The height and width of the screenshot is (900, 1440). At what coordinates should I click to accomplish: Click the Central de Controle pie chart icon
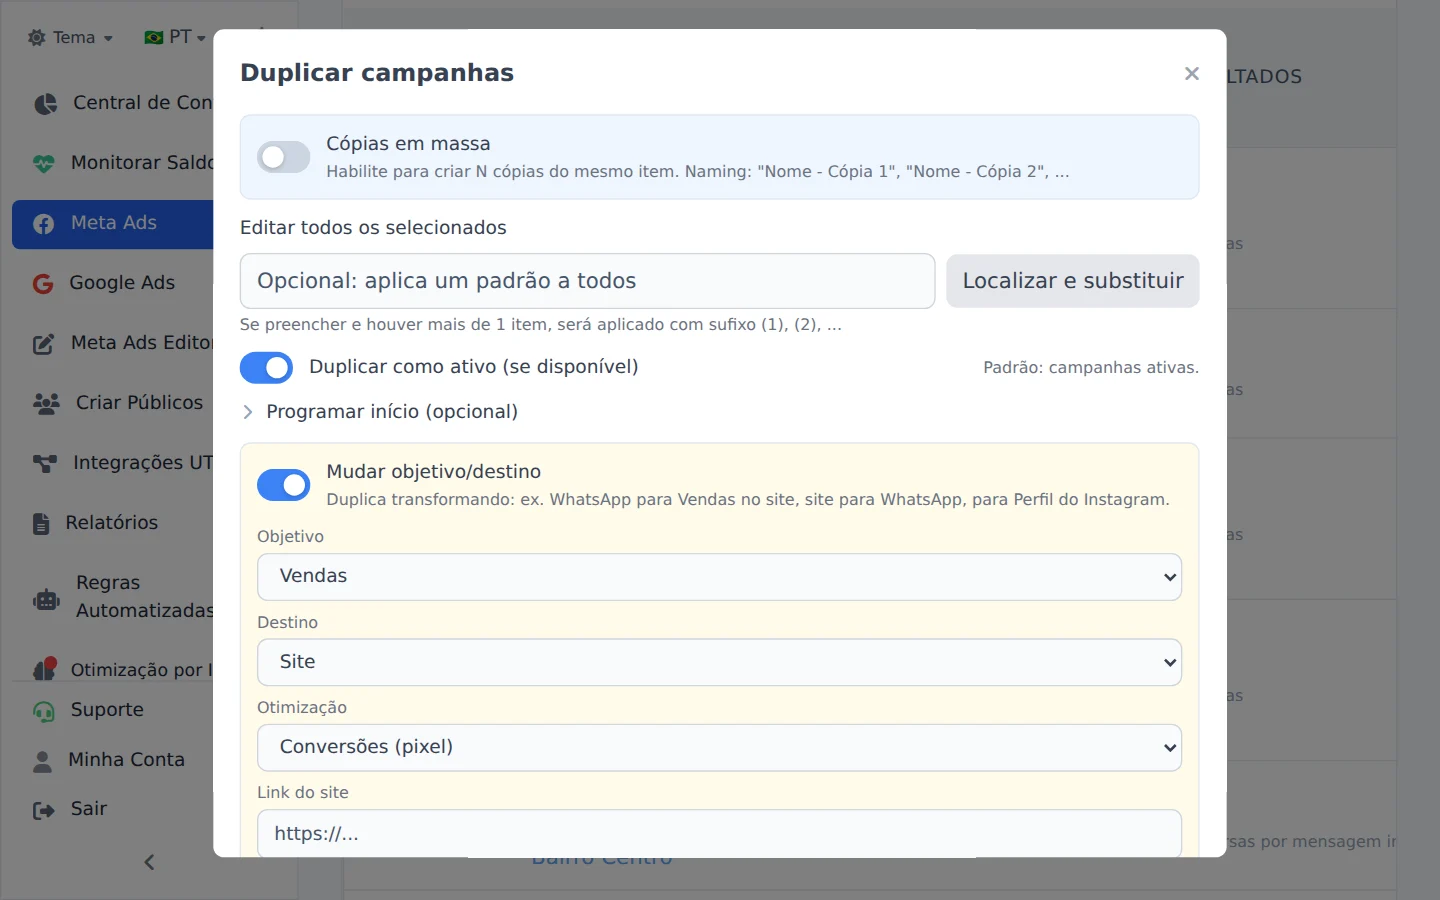45,103
